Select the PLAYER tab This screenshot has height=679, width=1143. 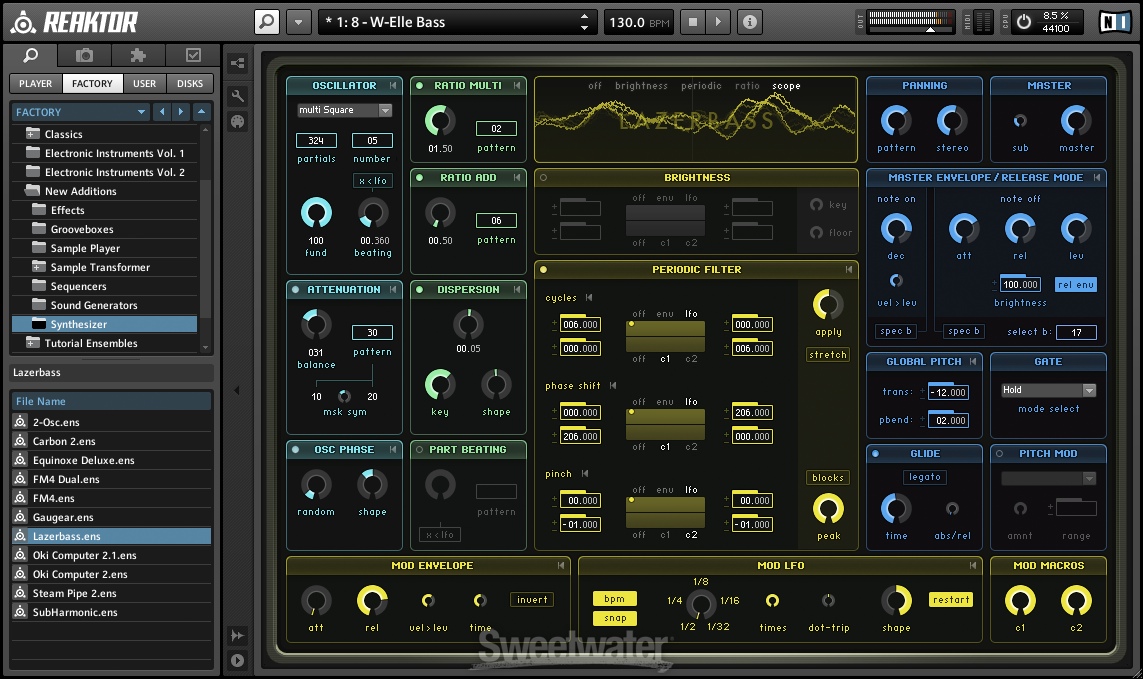(36, 83)
